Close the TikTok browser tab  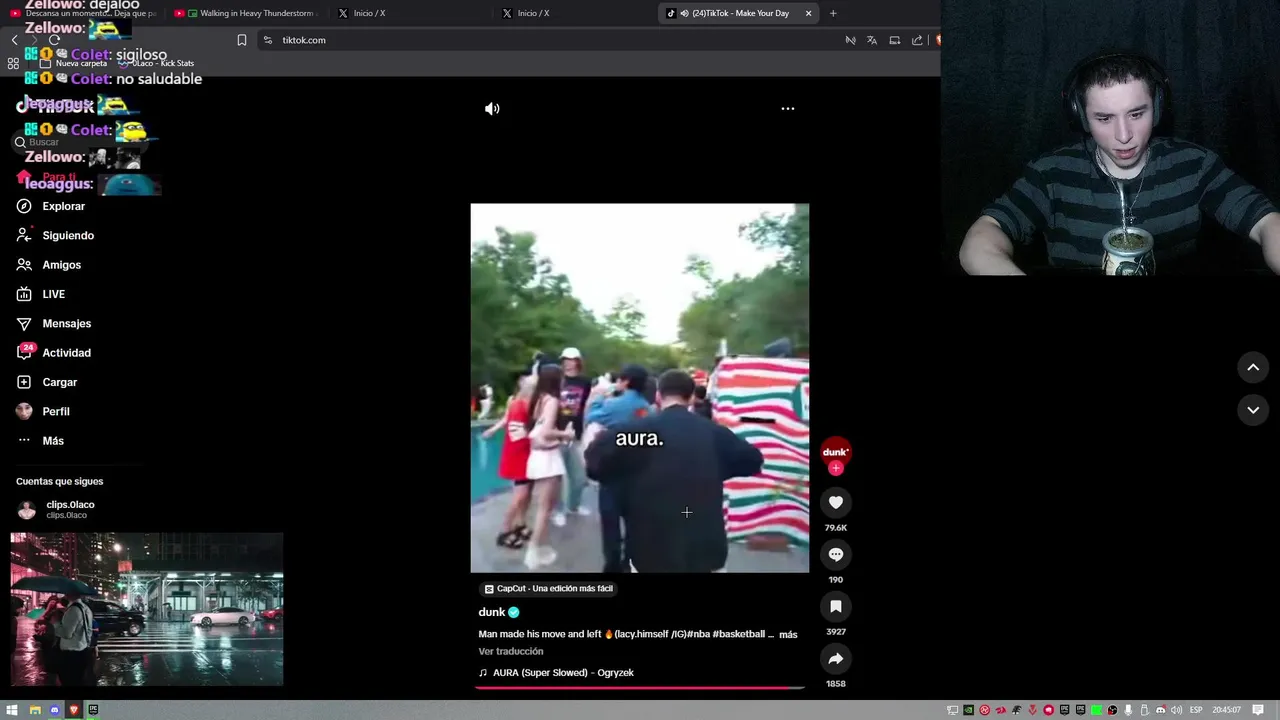point(808,13)
